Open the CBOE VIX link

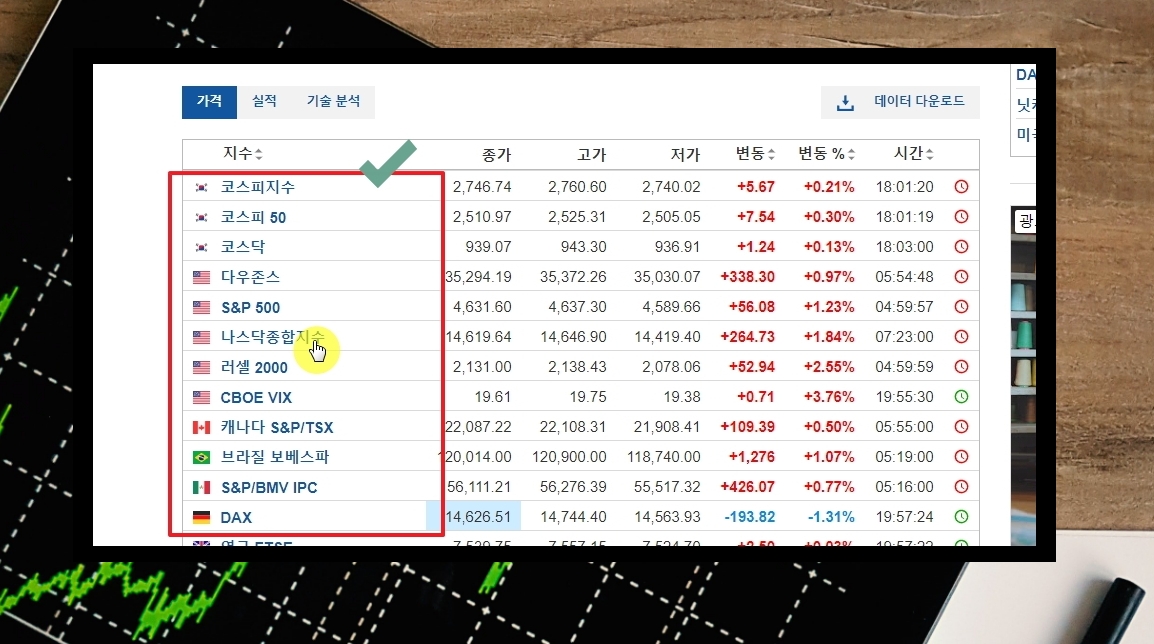[256, 397]
